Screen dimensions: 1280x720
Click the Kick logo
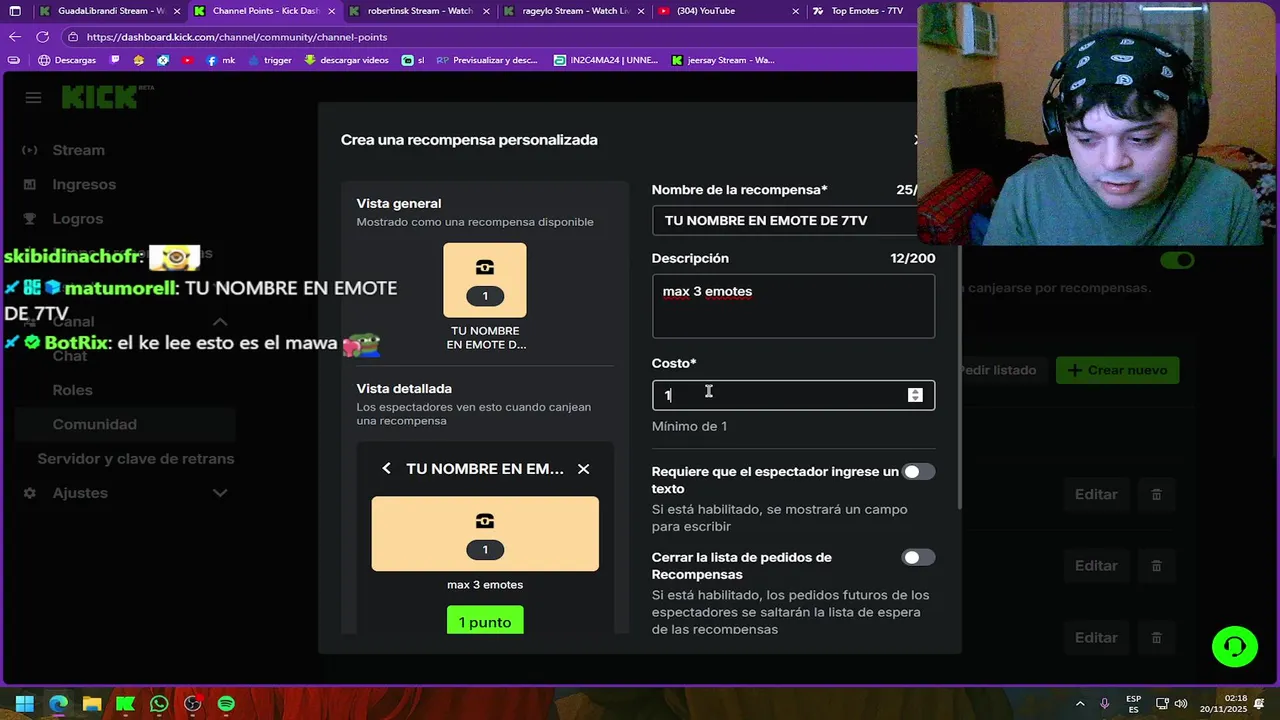tap(100, 97)
